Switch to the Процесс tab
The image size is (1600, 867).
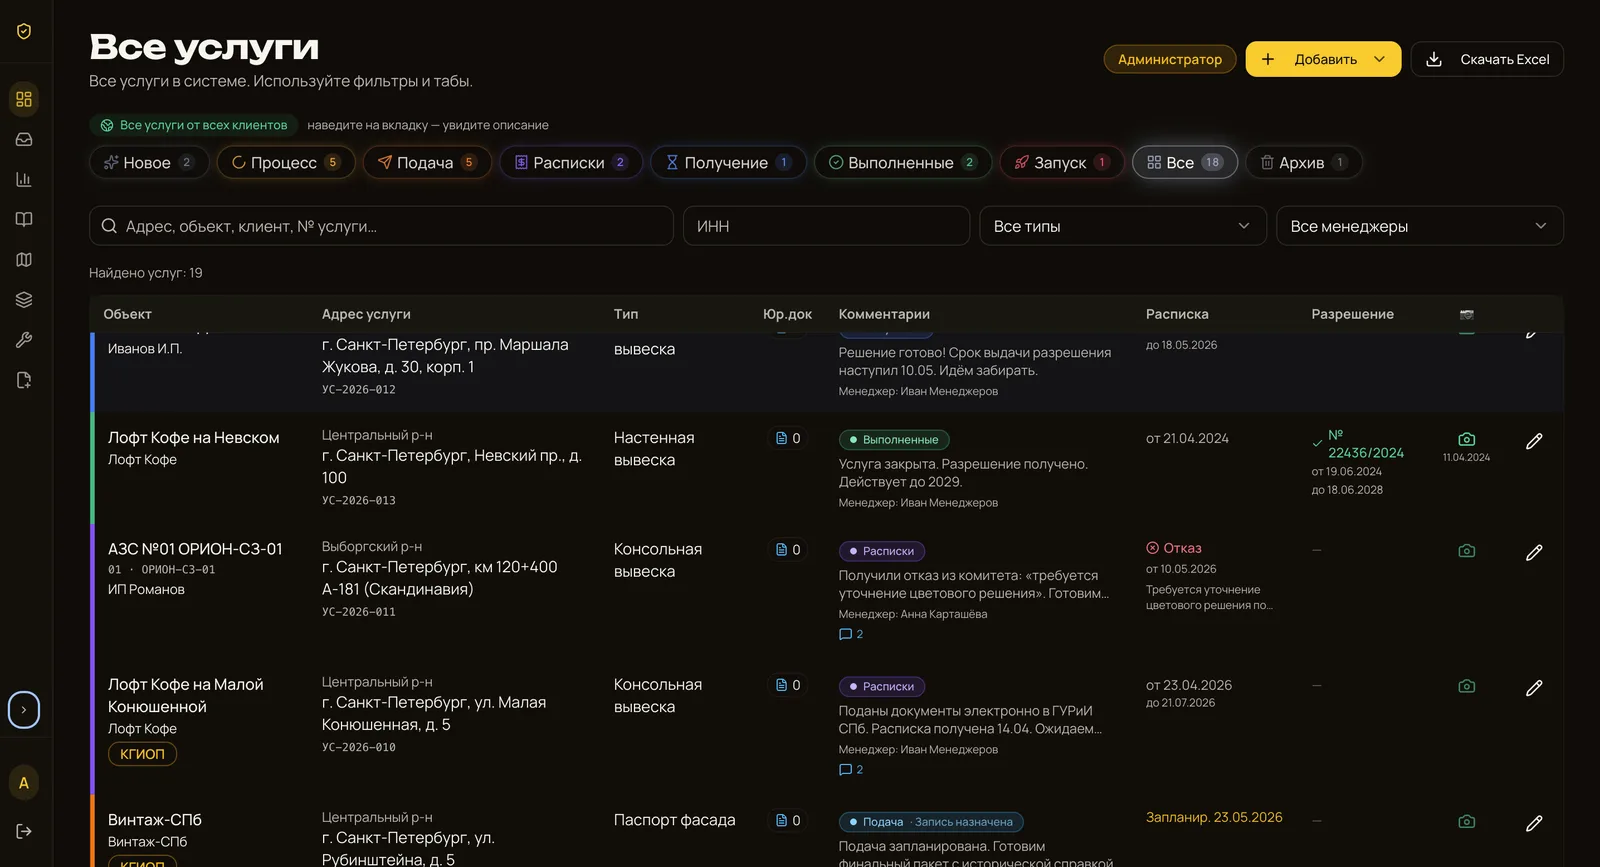coord(286,162)
